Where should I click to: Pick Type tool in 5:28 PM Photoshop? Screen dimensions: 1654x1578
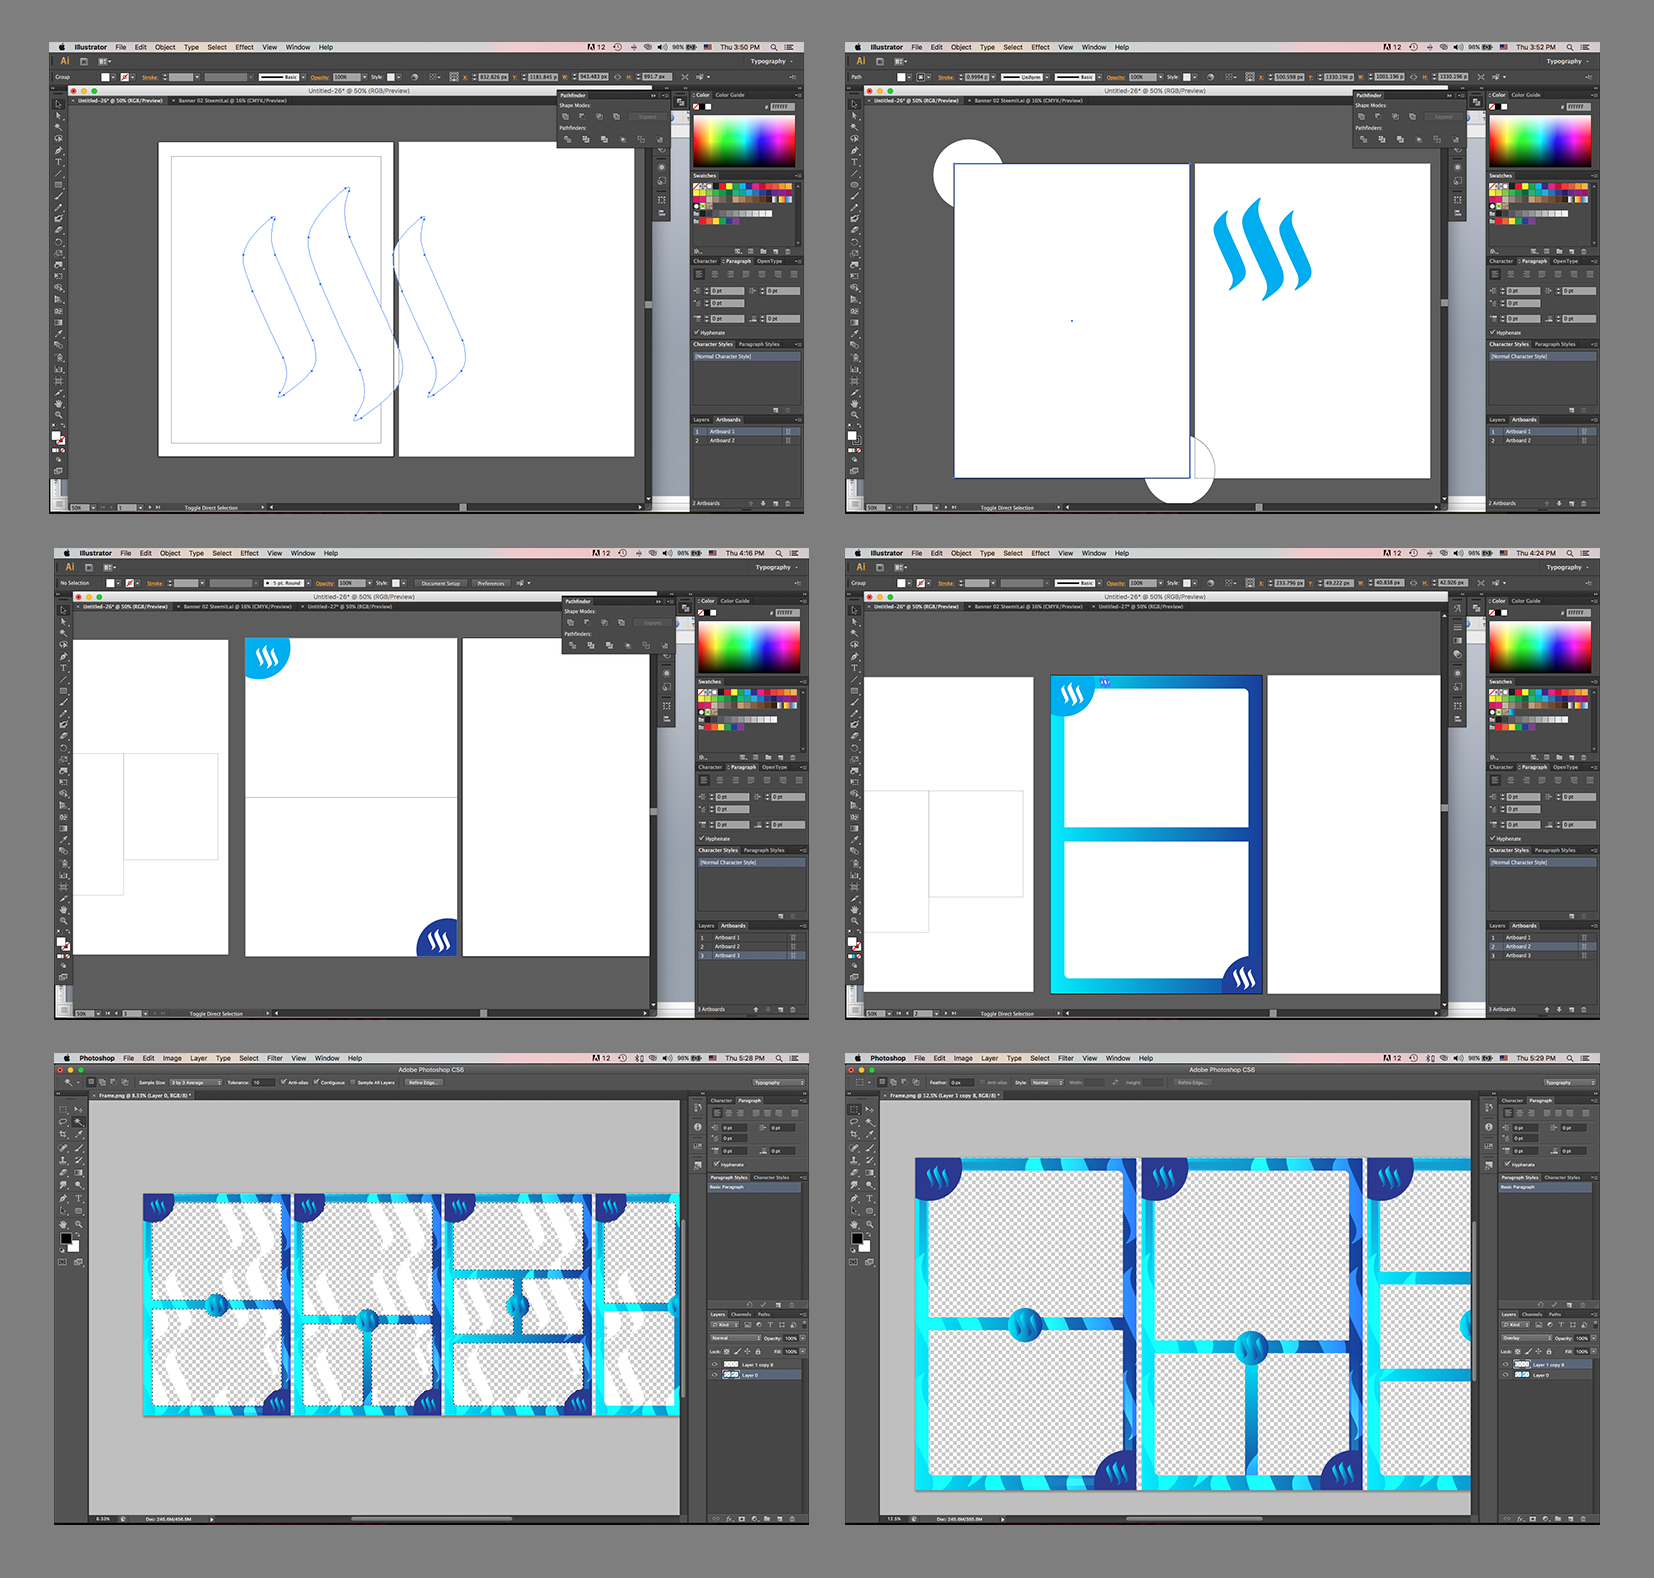tap(78, 1198)
